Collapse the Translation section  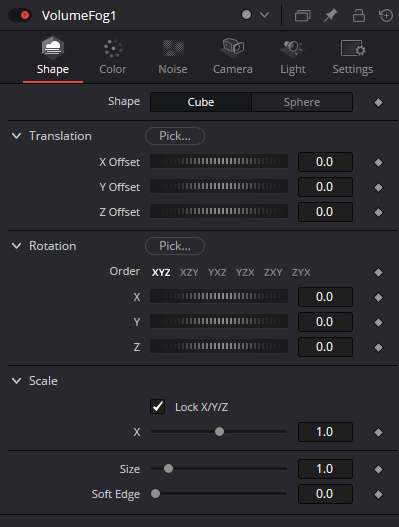[16, 136]
